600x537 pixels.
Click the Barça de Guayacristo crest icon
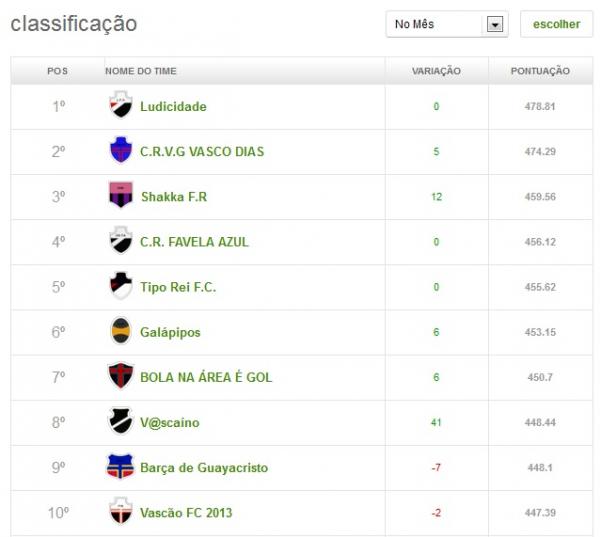pyautogui.click(x=120, y=467)
